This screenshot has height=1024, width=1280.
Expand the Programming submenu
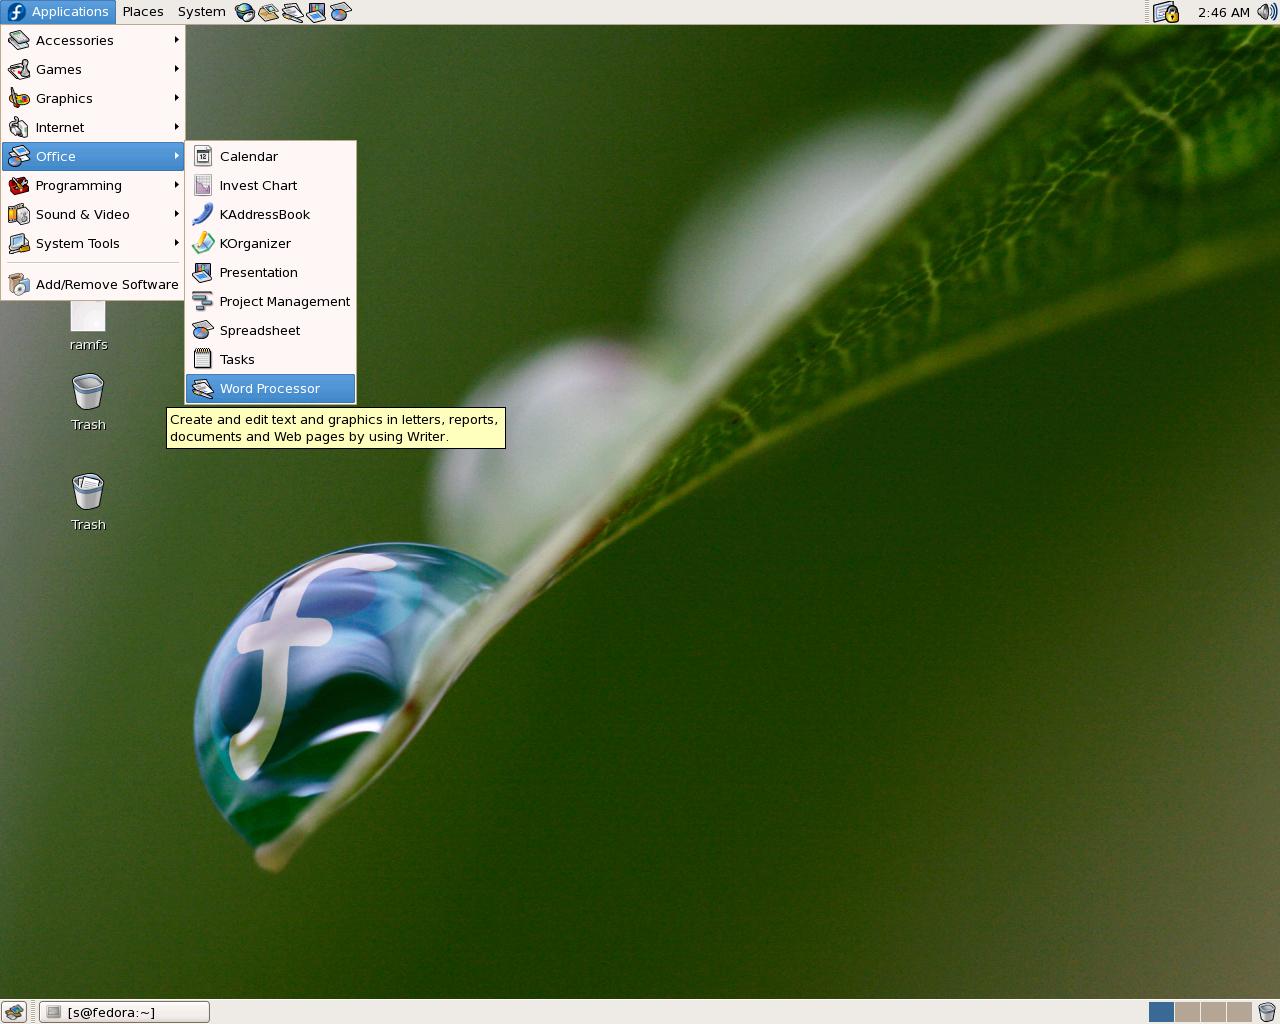pos(93,185)
